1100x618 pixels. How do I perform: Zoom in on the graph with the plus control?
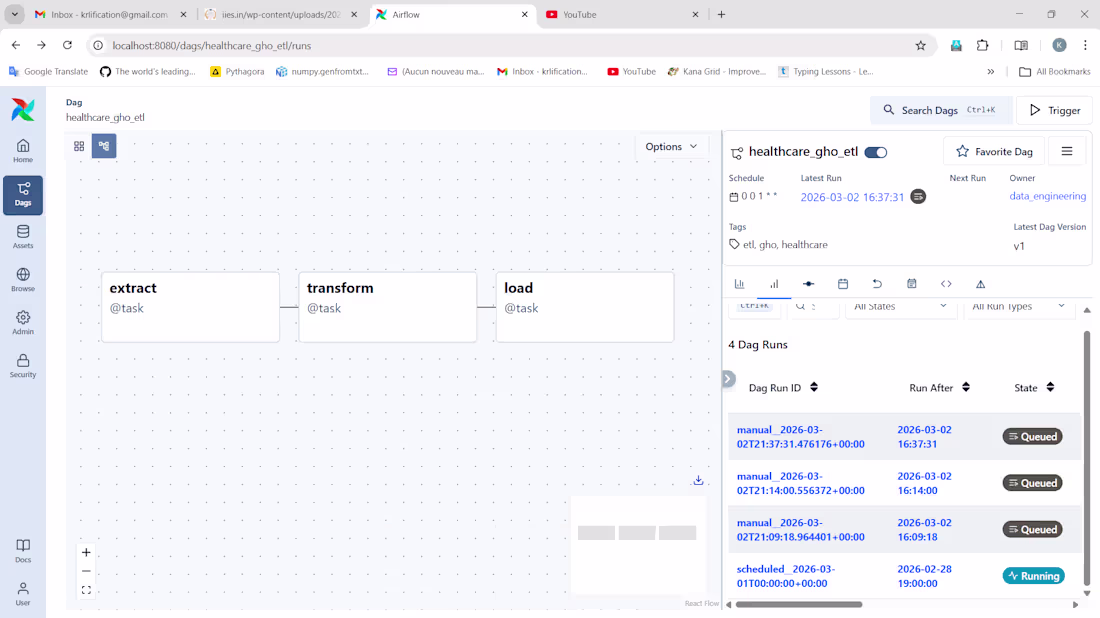[86, 552]
